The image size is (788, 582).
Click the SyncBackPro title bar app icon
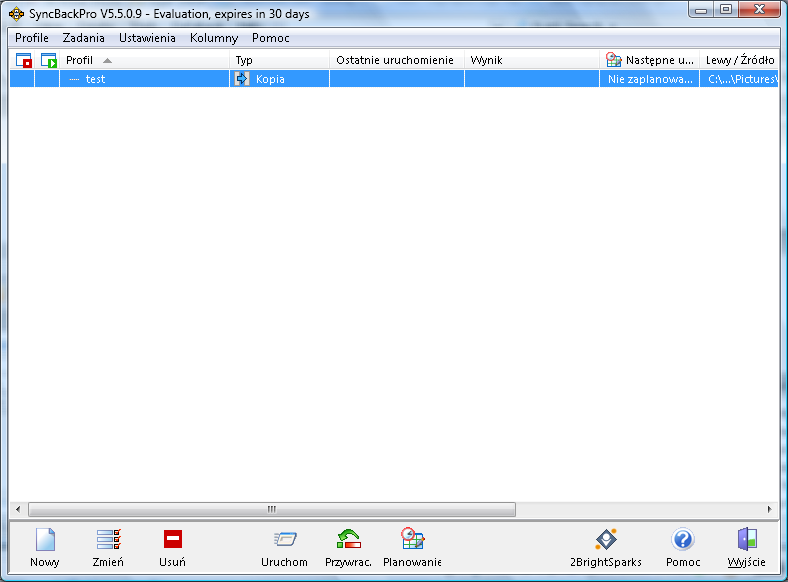click(x=17, y=14)
